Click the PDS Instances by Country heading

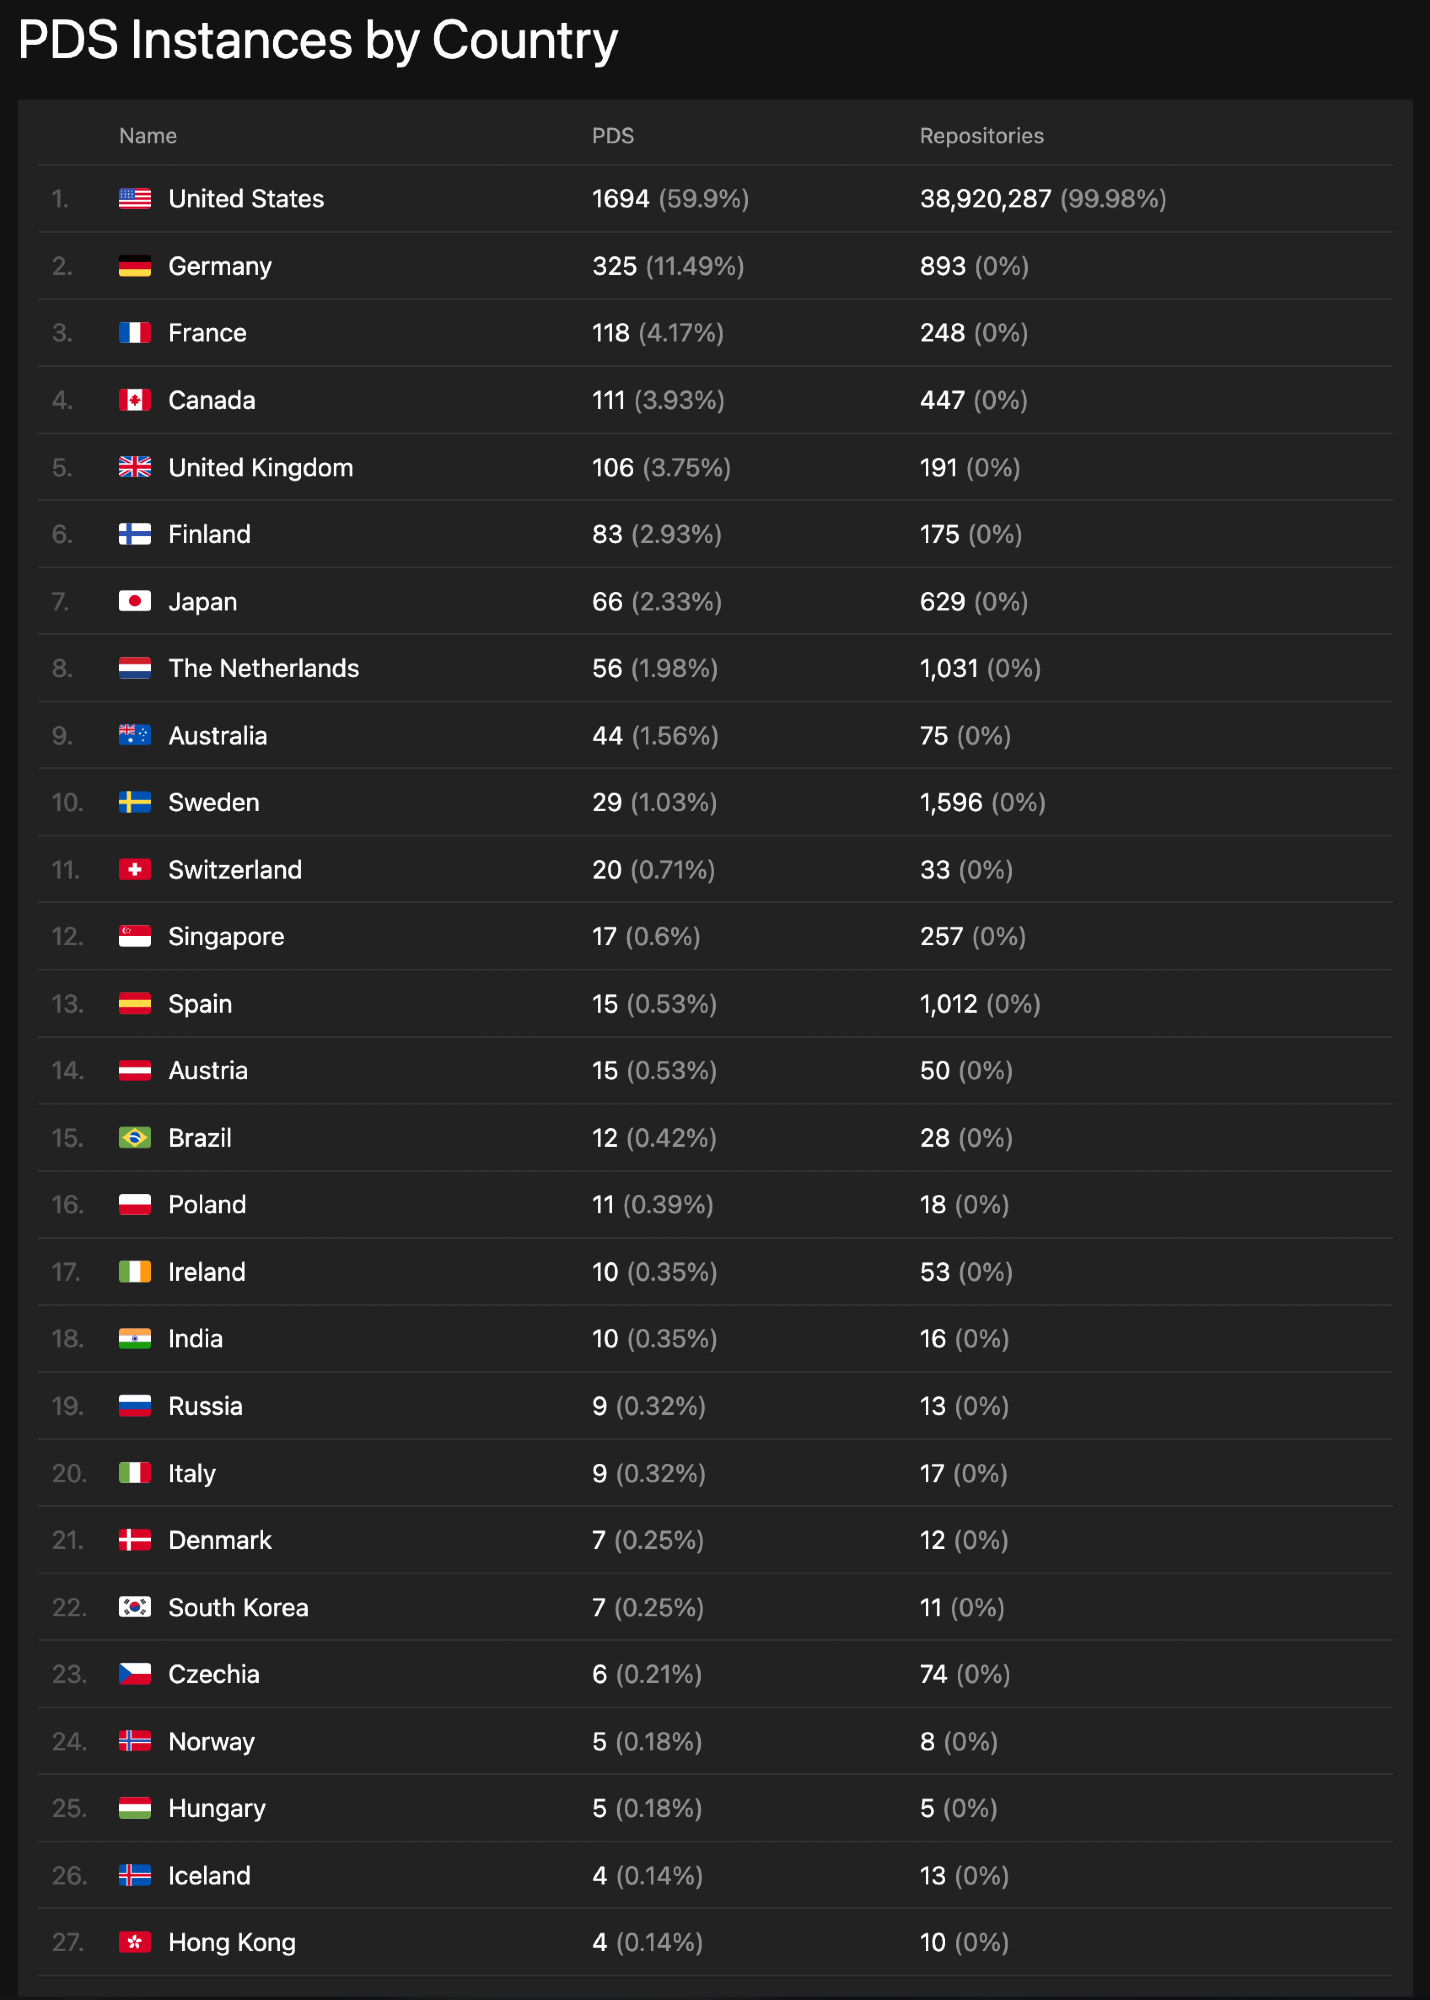coord(318,42)
